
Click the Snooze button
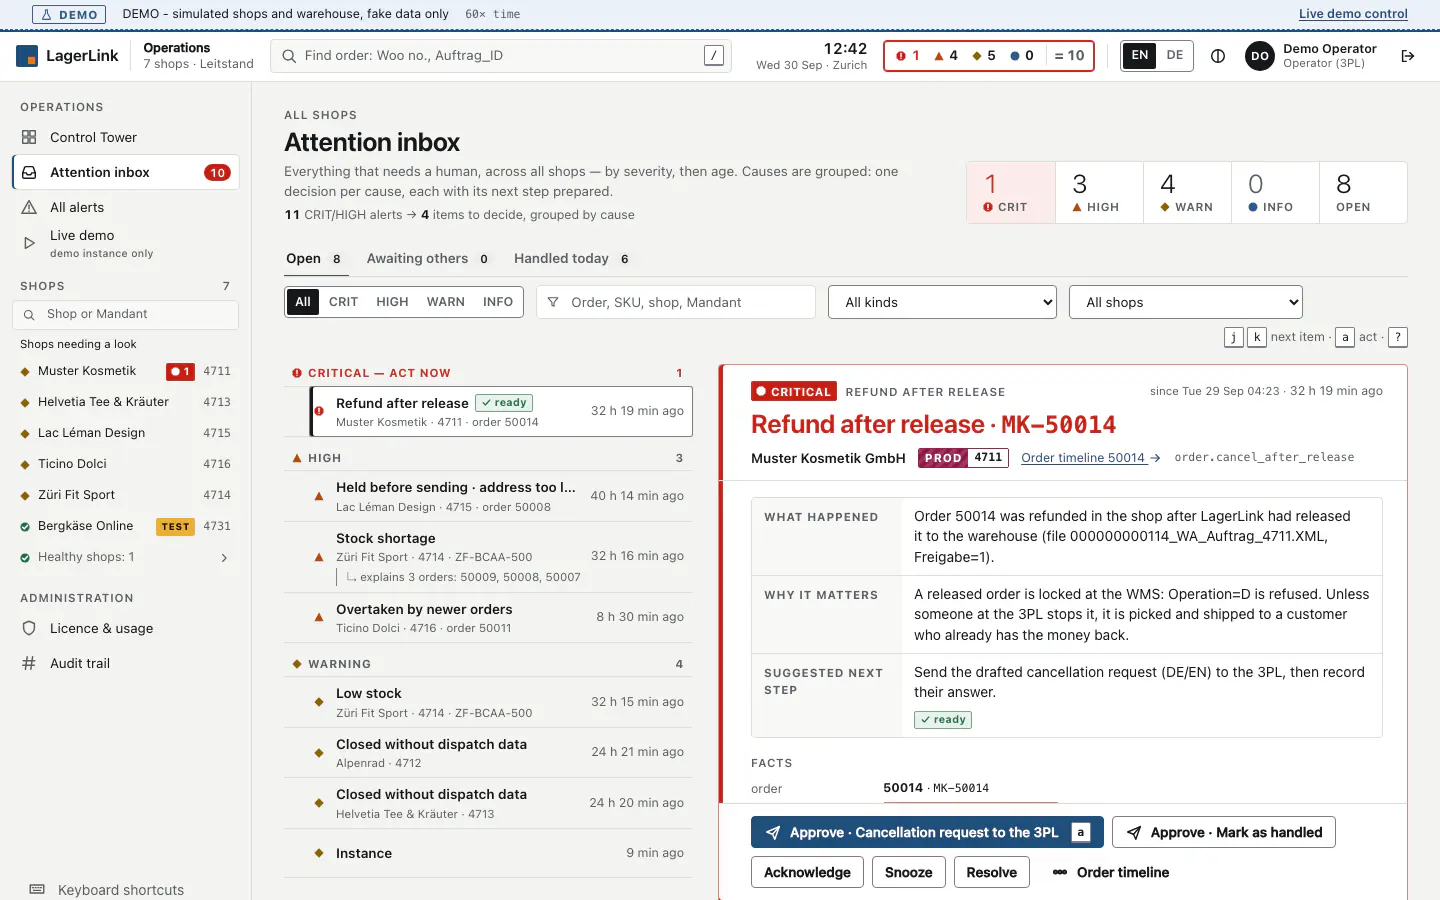pos(908,872)
